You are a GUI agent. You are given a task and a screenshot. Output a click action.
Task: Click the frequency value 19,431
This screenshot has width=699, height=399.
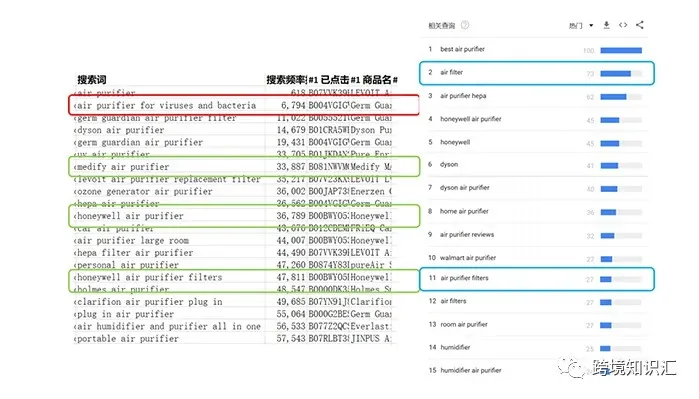[291, 143]
